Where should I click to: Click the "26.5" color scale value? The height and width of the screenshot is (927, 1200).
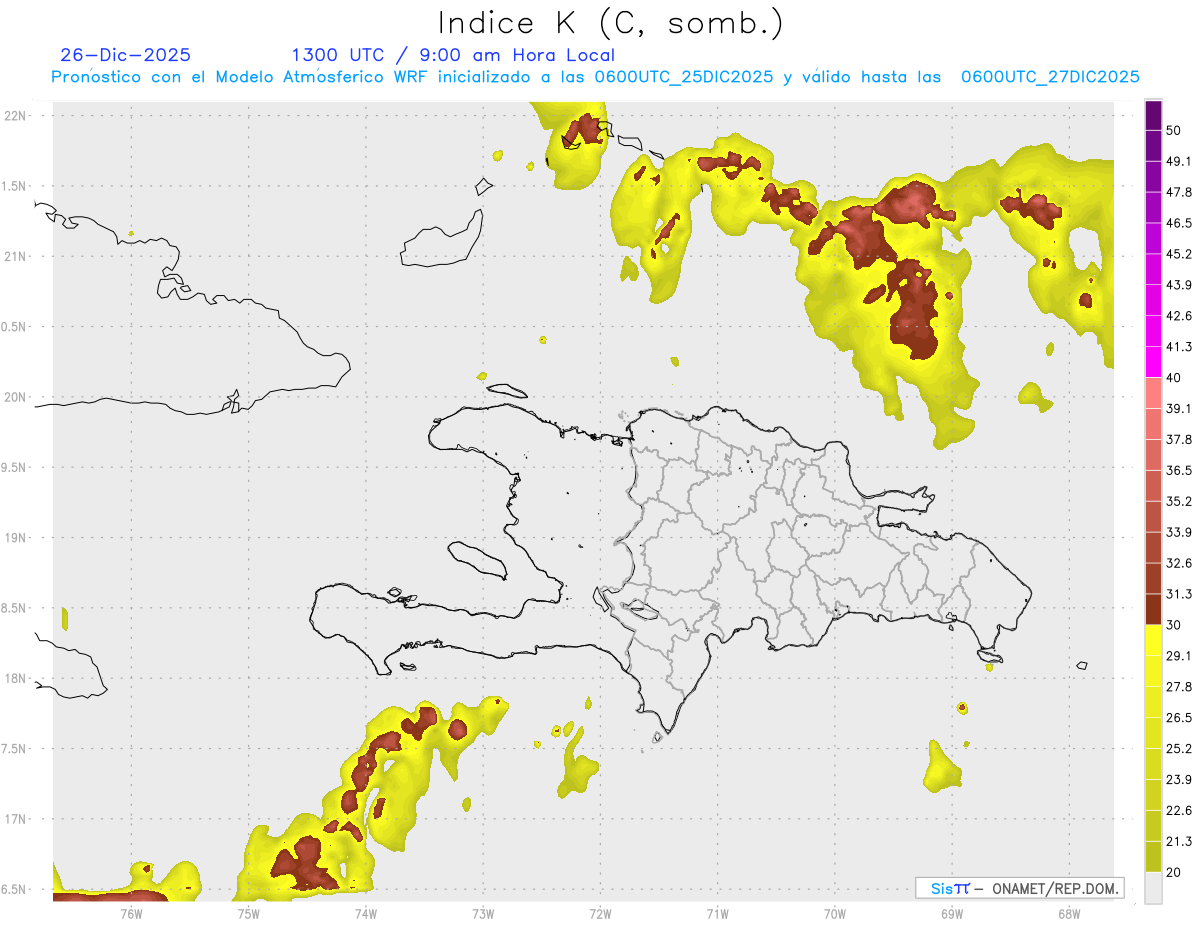(1179, 717)
